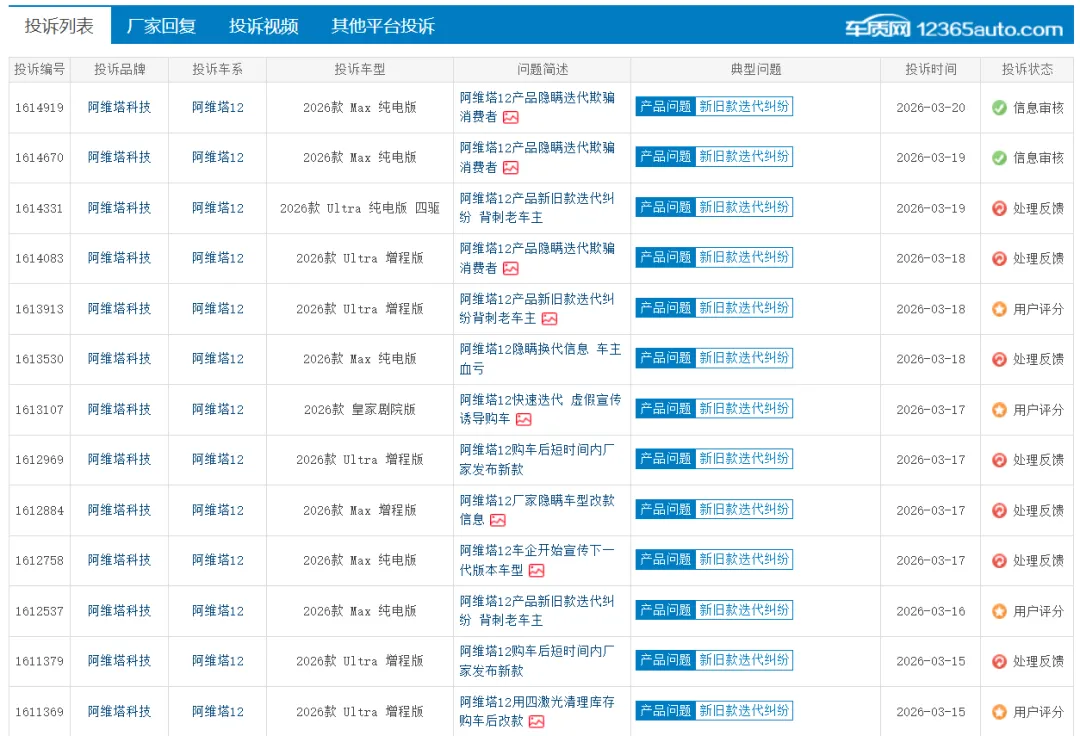
Task: Click complaint number 1613107
Action: [39, 410]
